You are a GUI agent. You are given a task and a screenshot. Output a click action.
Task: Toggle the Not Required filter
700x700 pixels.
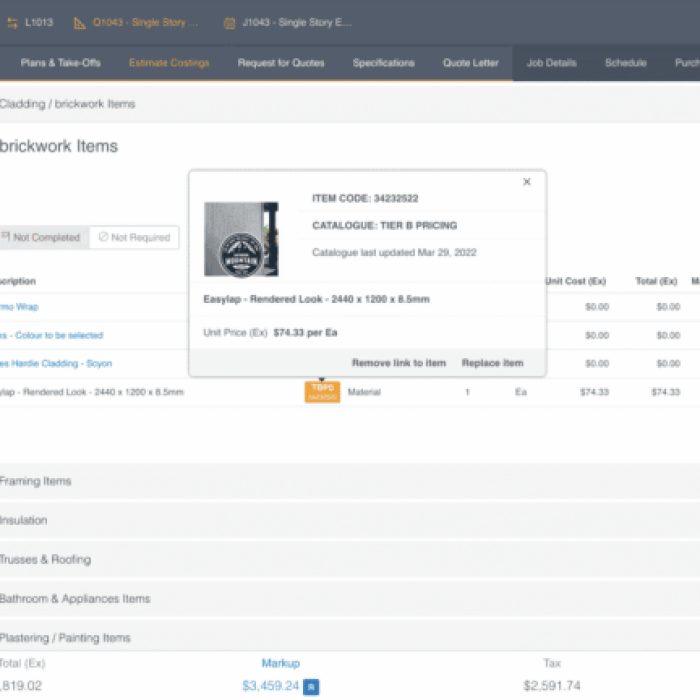[134, 238]
